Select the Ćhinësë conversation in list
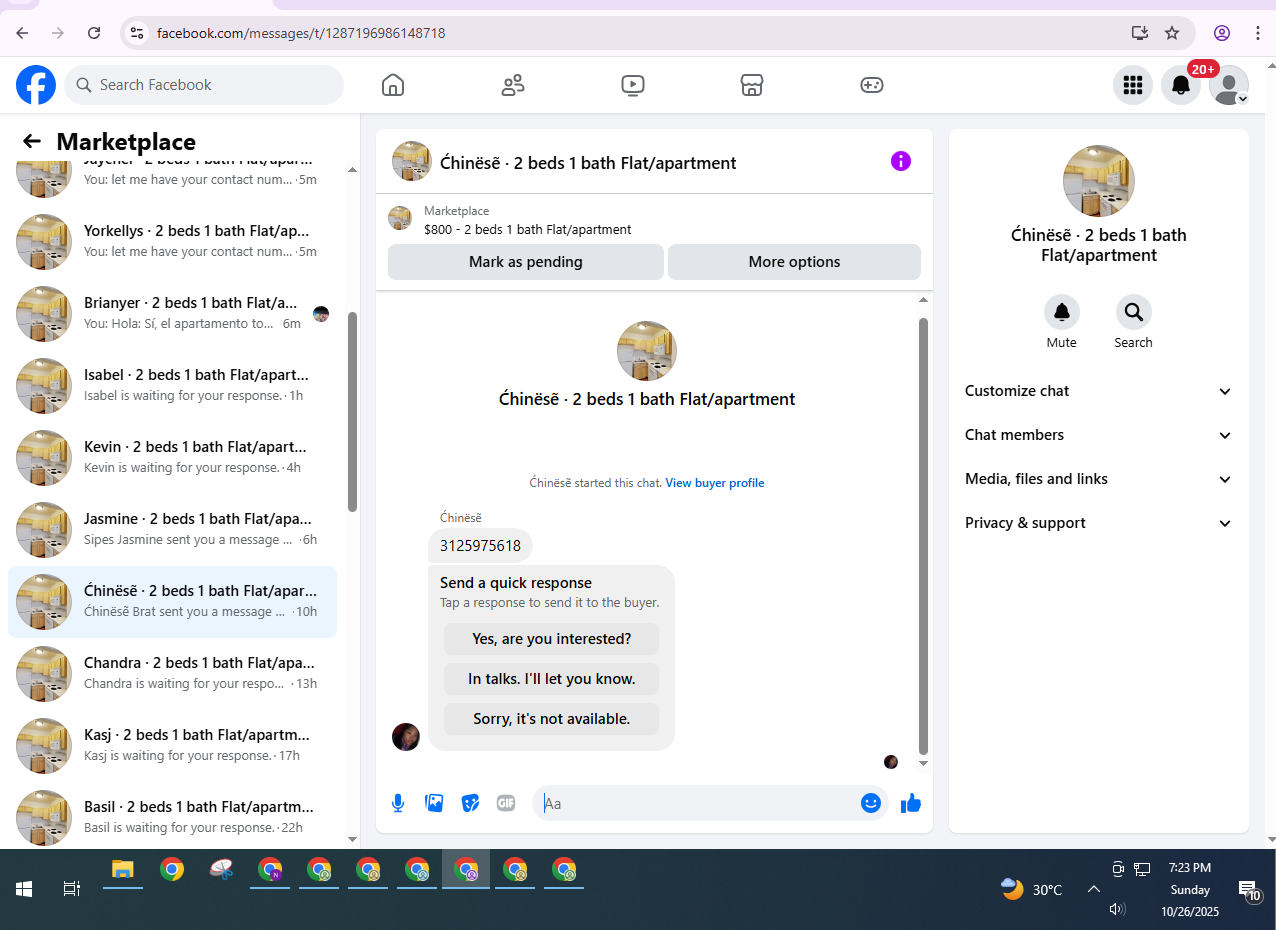This screenshot has width=1276, height=930. [172, 601]
